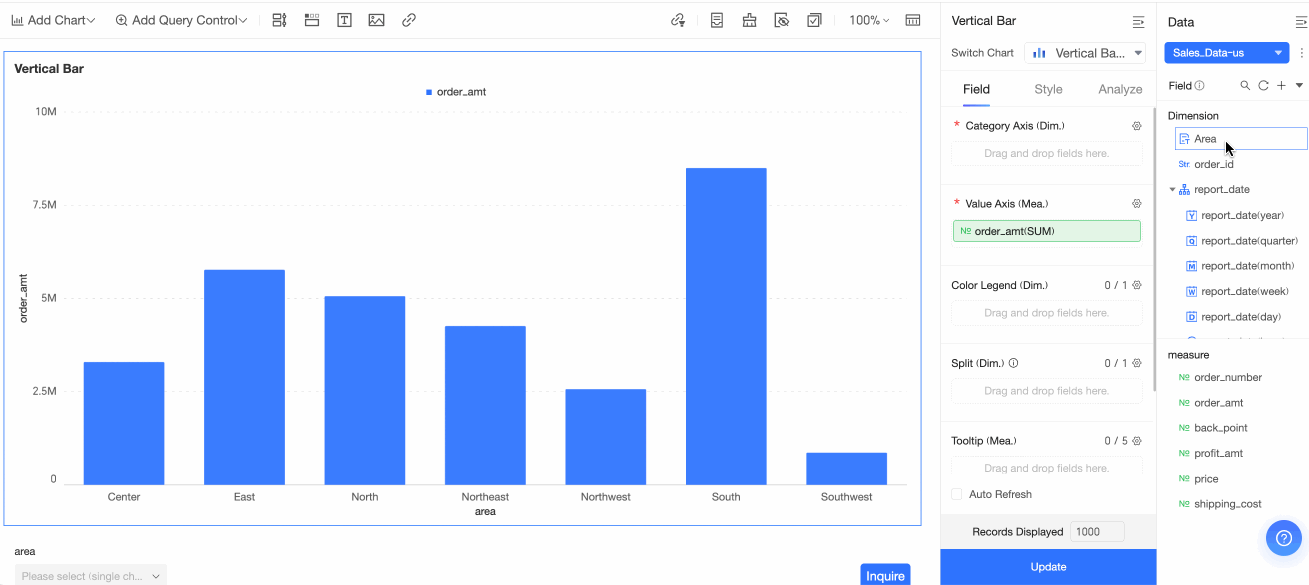Image resolution: width=1309 pixels, height=585 pixels.
Task: Click Category Axis drop field area
Action: coord(1046,153)
